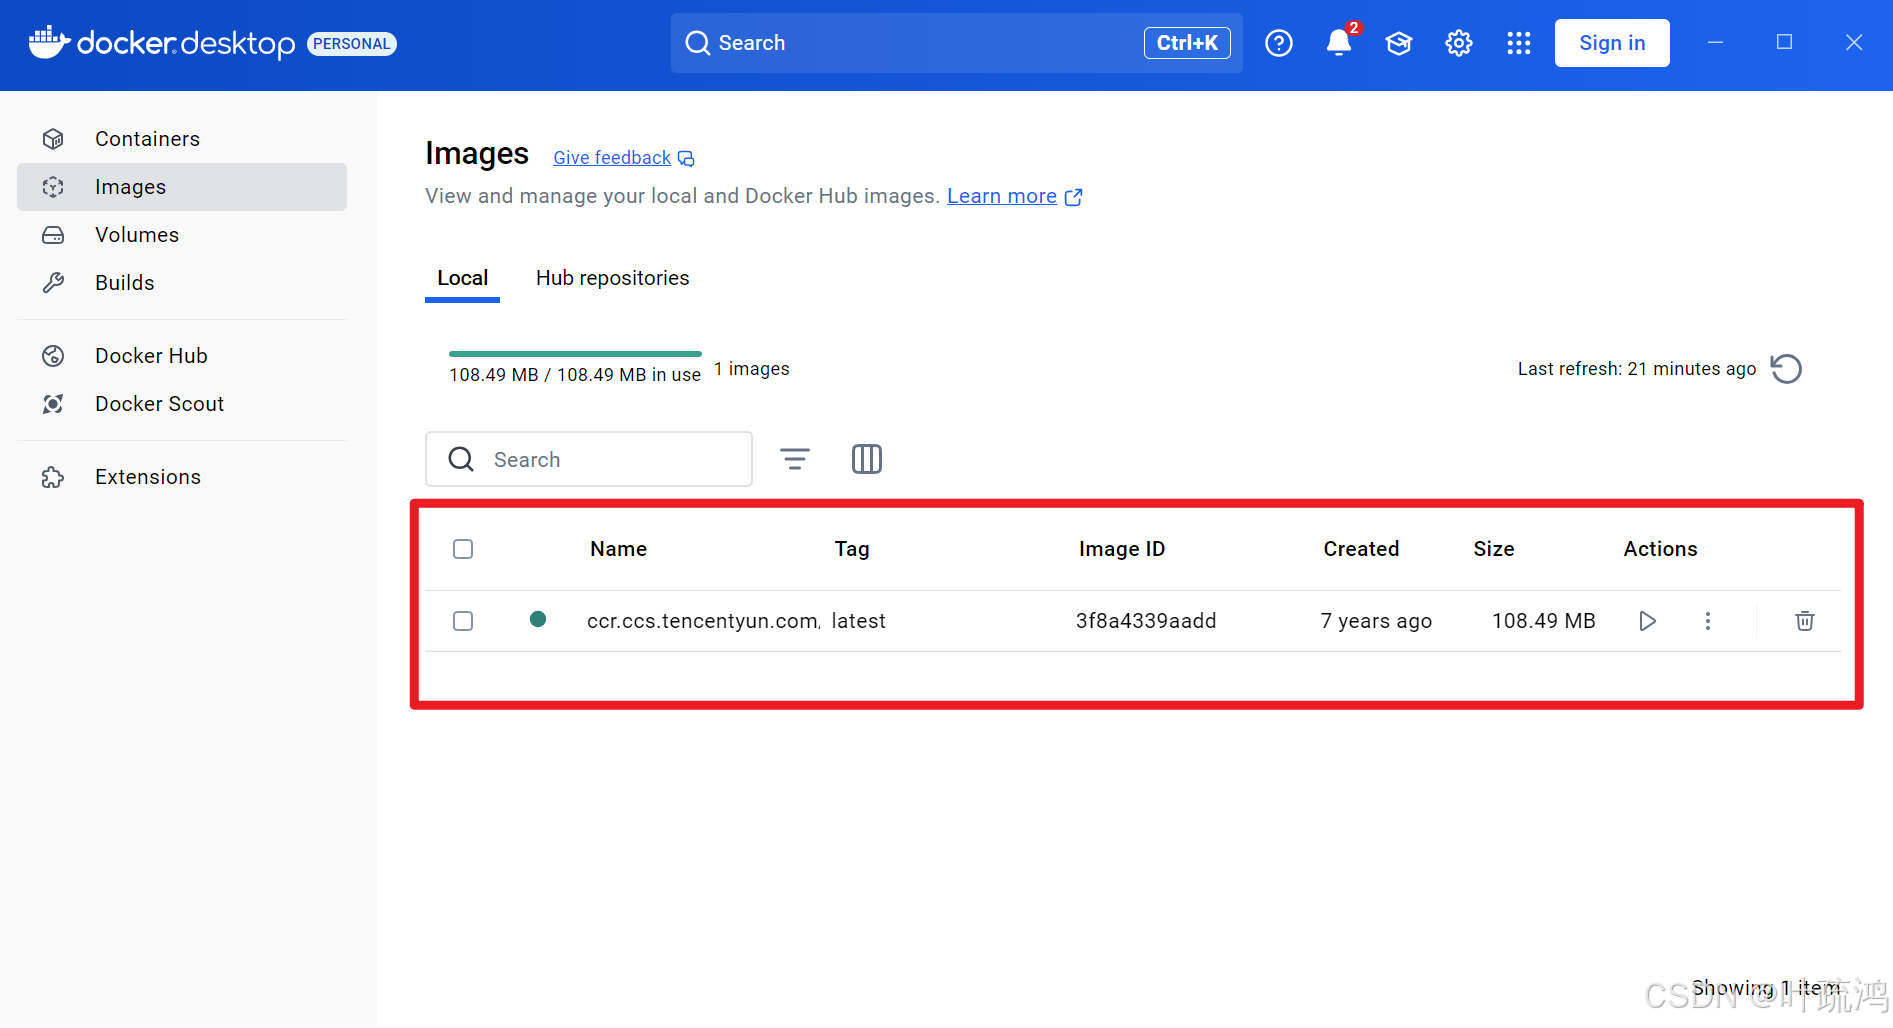
Task: Refresh the images list
Action: pyautogui.click(x=1788, y=368)
